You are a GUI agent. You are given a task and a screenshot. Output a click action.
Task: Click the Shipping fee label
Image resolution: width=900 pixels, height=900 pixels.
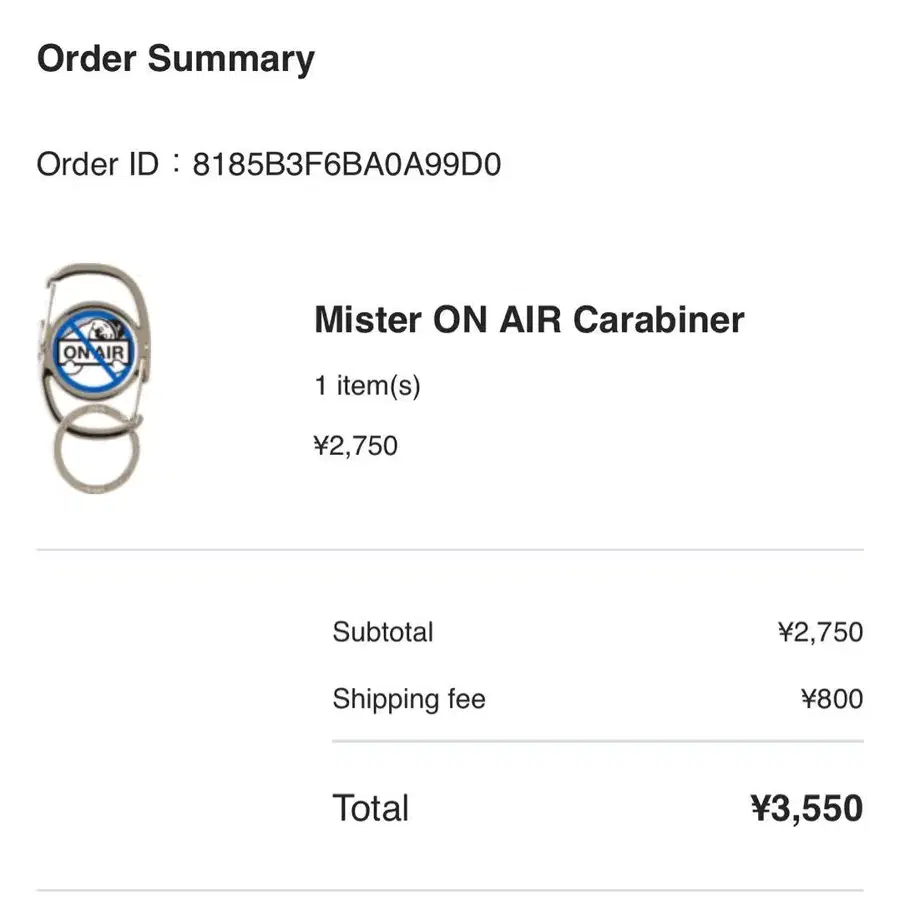pos(409,698)
